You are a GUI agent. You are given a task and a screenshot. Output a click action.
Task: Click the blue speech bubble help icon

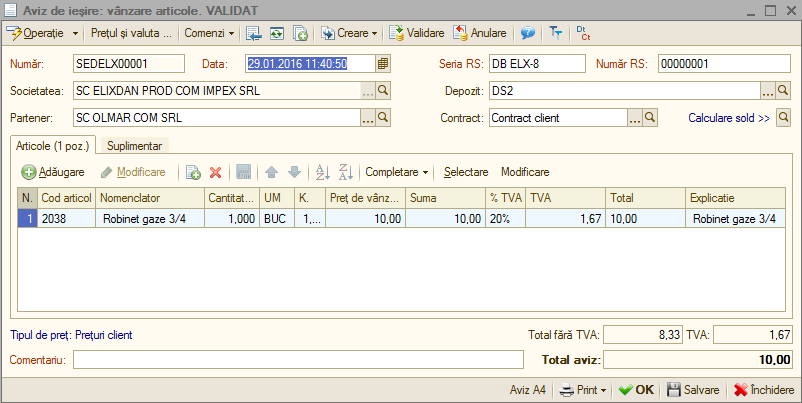(528, 33)
